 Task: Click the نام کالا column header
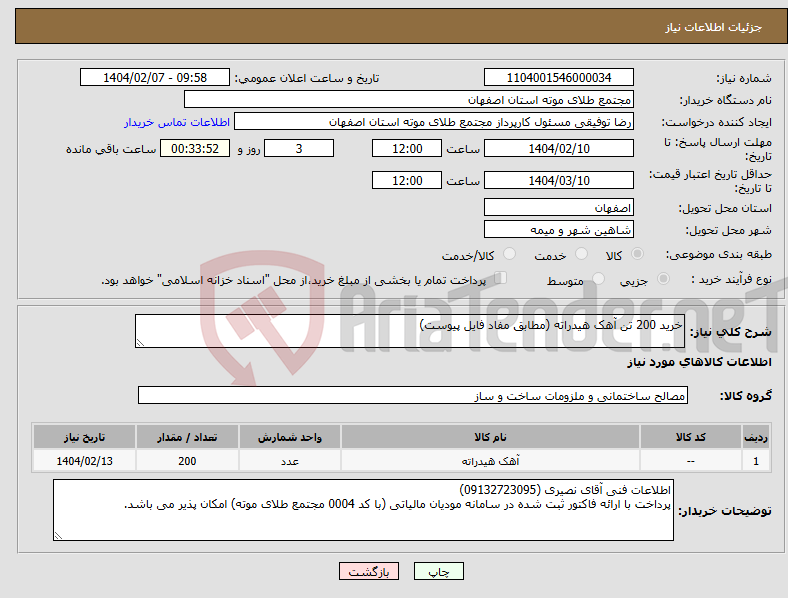pyautogui.click(x=490, y=437)
